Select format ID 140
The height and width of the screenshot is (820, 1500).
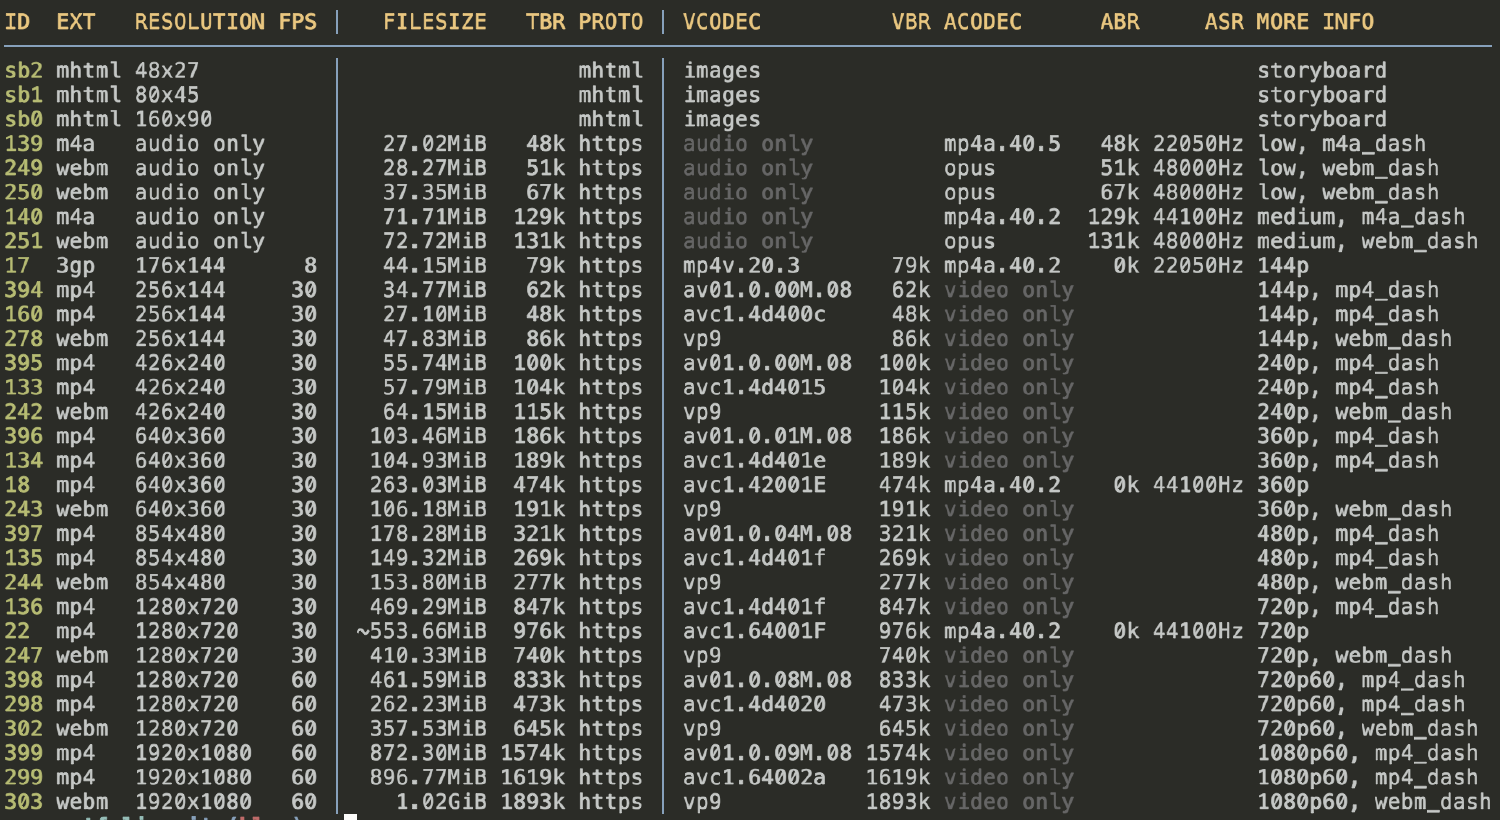24,217
